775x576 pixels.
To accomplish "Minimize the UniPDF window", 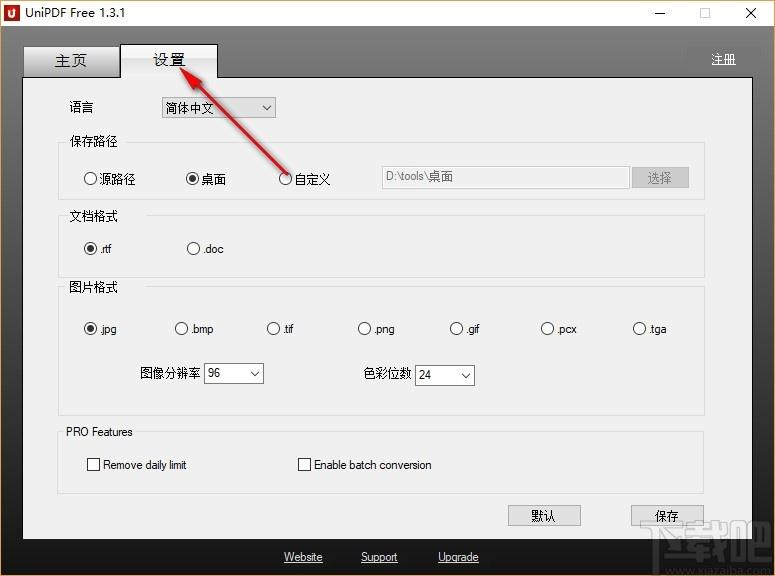I will coord(660,13).
